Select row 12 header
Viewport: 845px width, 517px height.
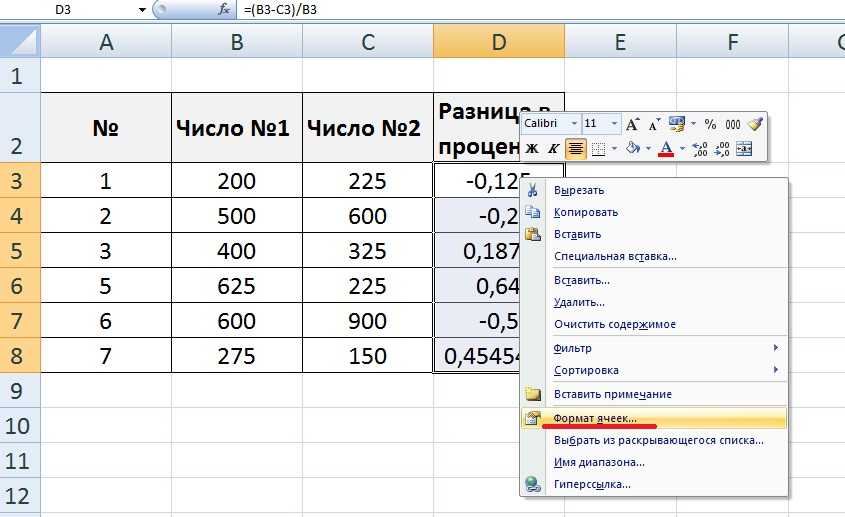pyautogui.click(x=20, y=495)
